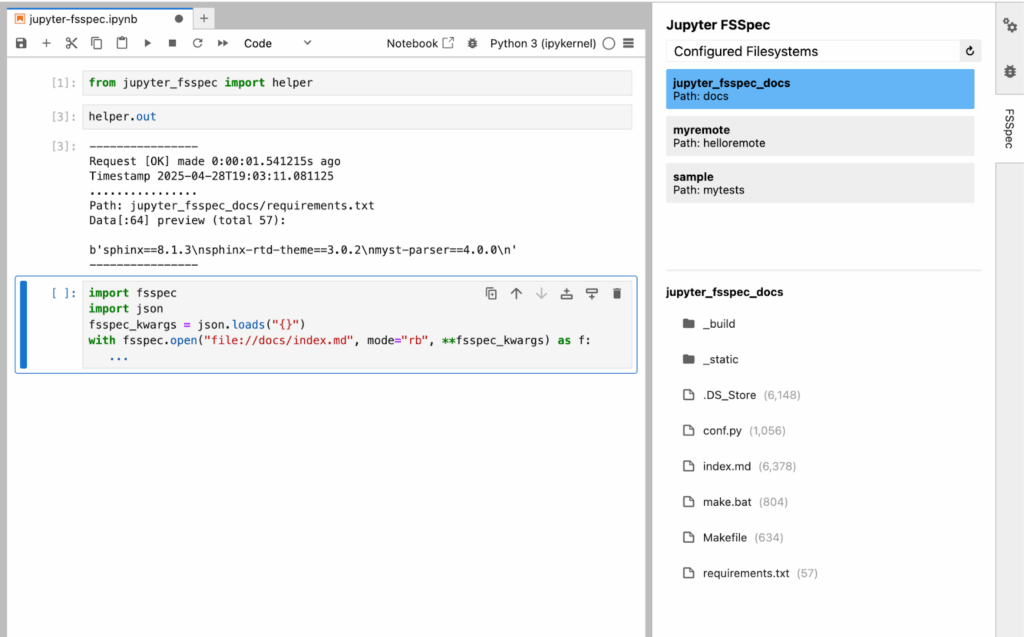The height and width of the screenshot is (637, 1024).
Task: Select index.md file in tree
Action: (x=739, y=466)
